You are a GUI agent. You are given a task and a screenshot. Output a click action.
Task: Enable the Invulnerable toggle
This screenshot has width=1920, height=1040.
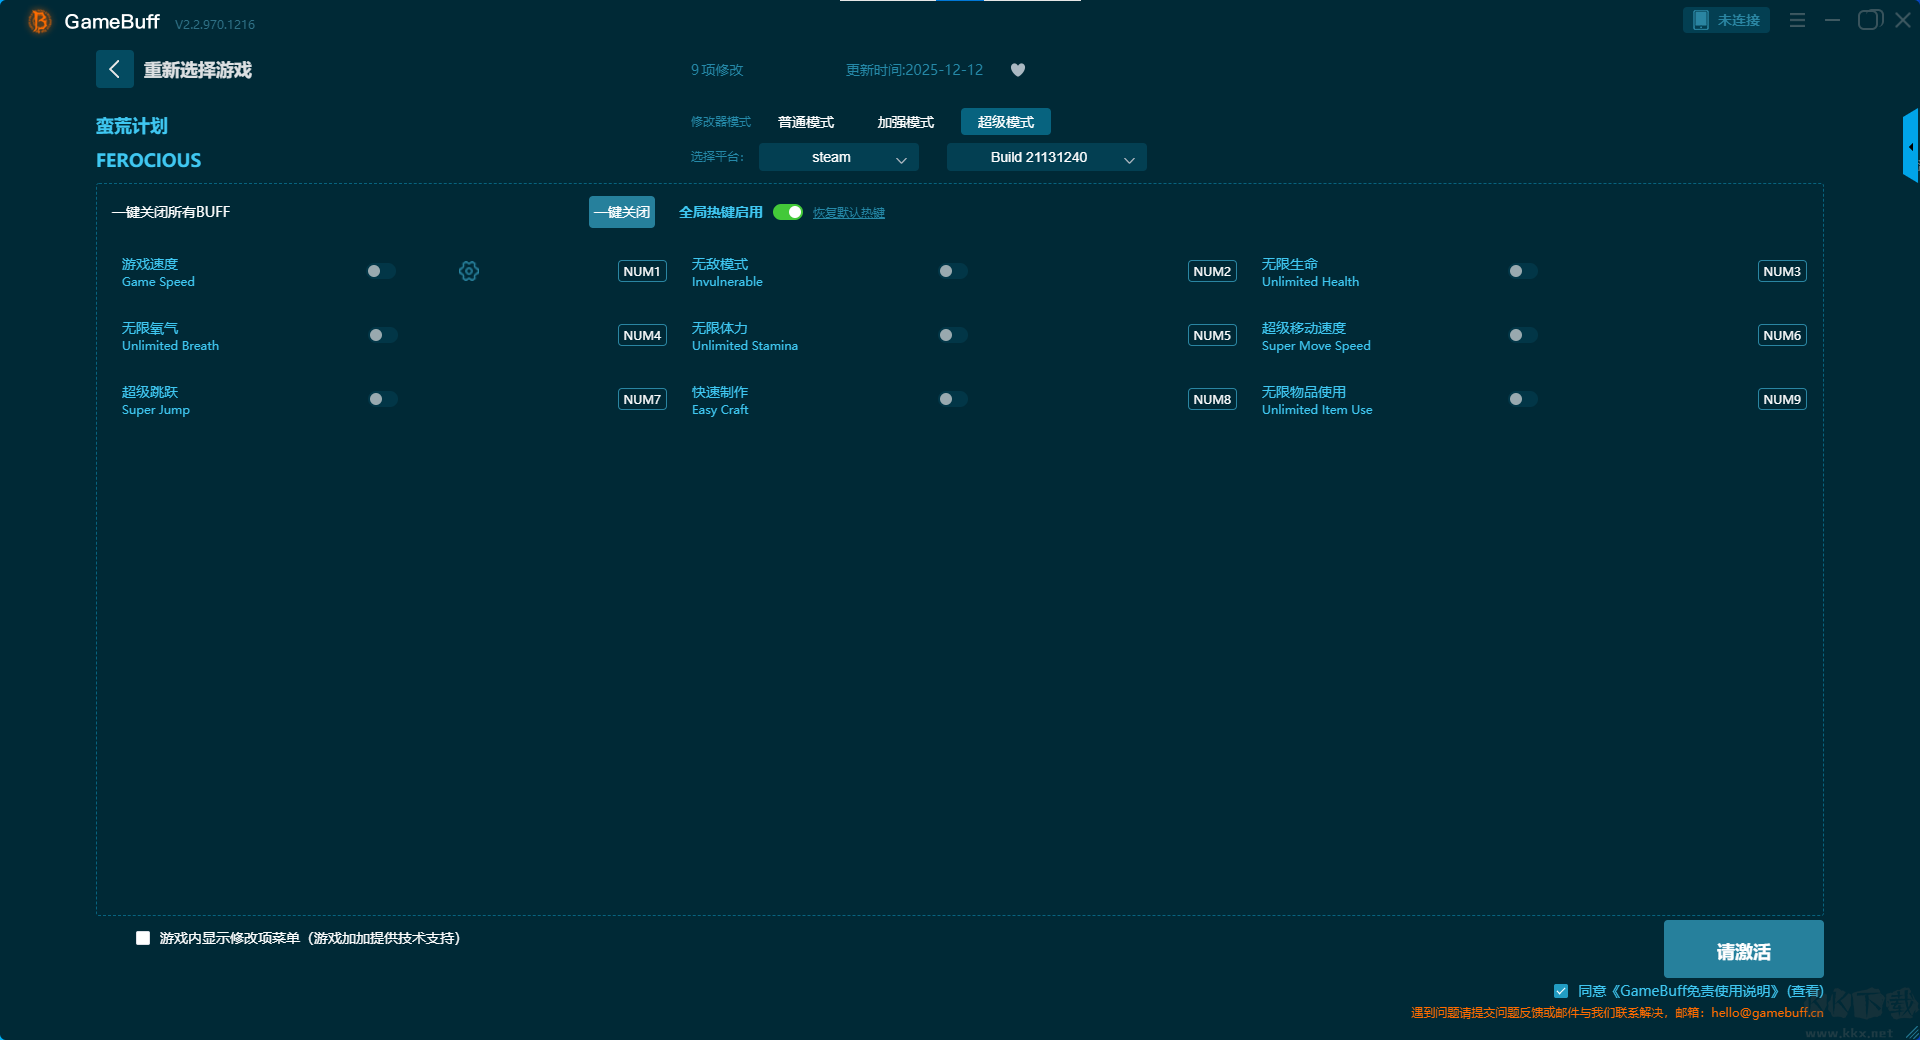(952, 271)
